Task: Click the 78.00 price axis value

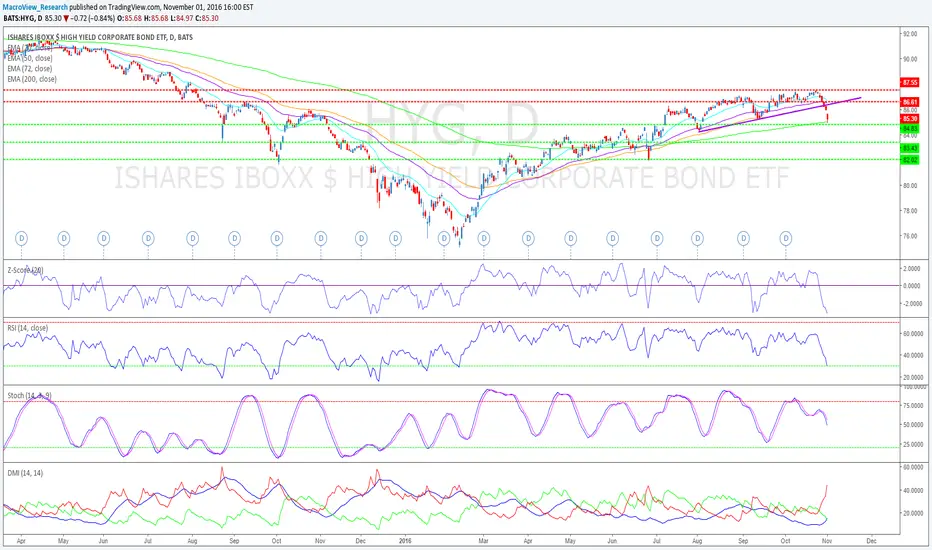Action: point(910,211)
